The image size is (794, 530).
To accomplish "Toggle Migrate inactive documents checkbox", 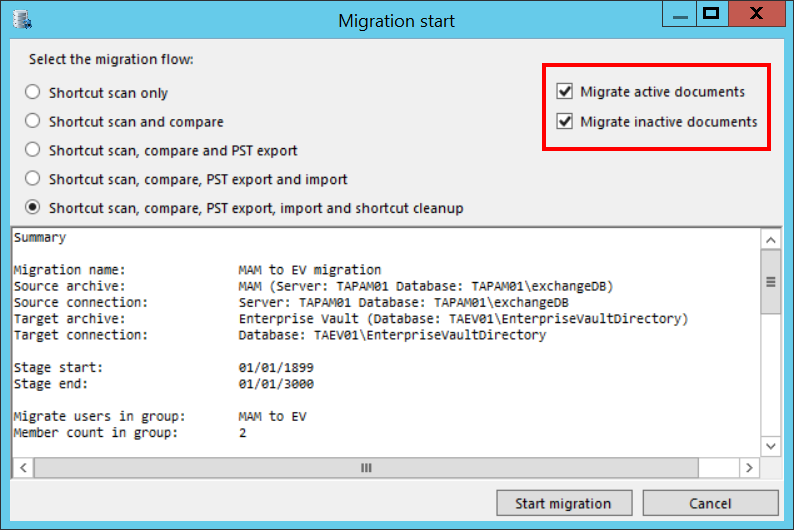I will [x=565, y=122].
